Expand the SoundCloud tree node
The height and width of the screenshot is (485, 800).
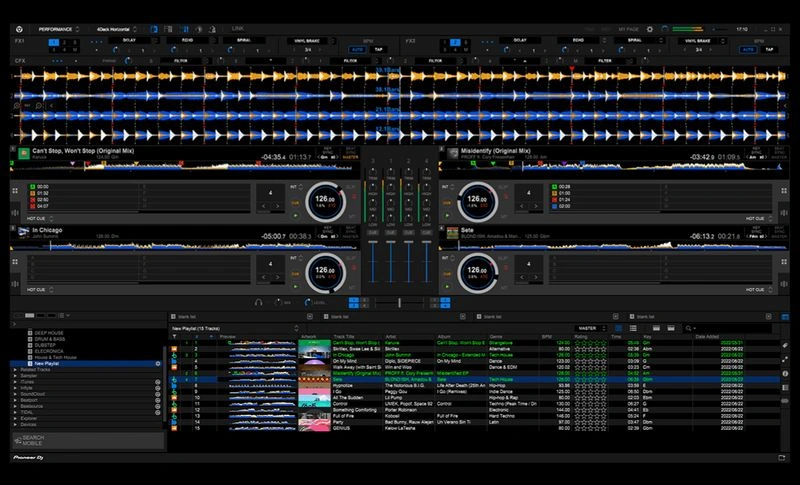[x=15, y=394]
